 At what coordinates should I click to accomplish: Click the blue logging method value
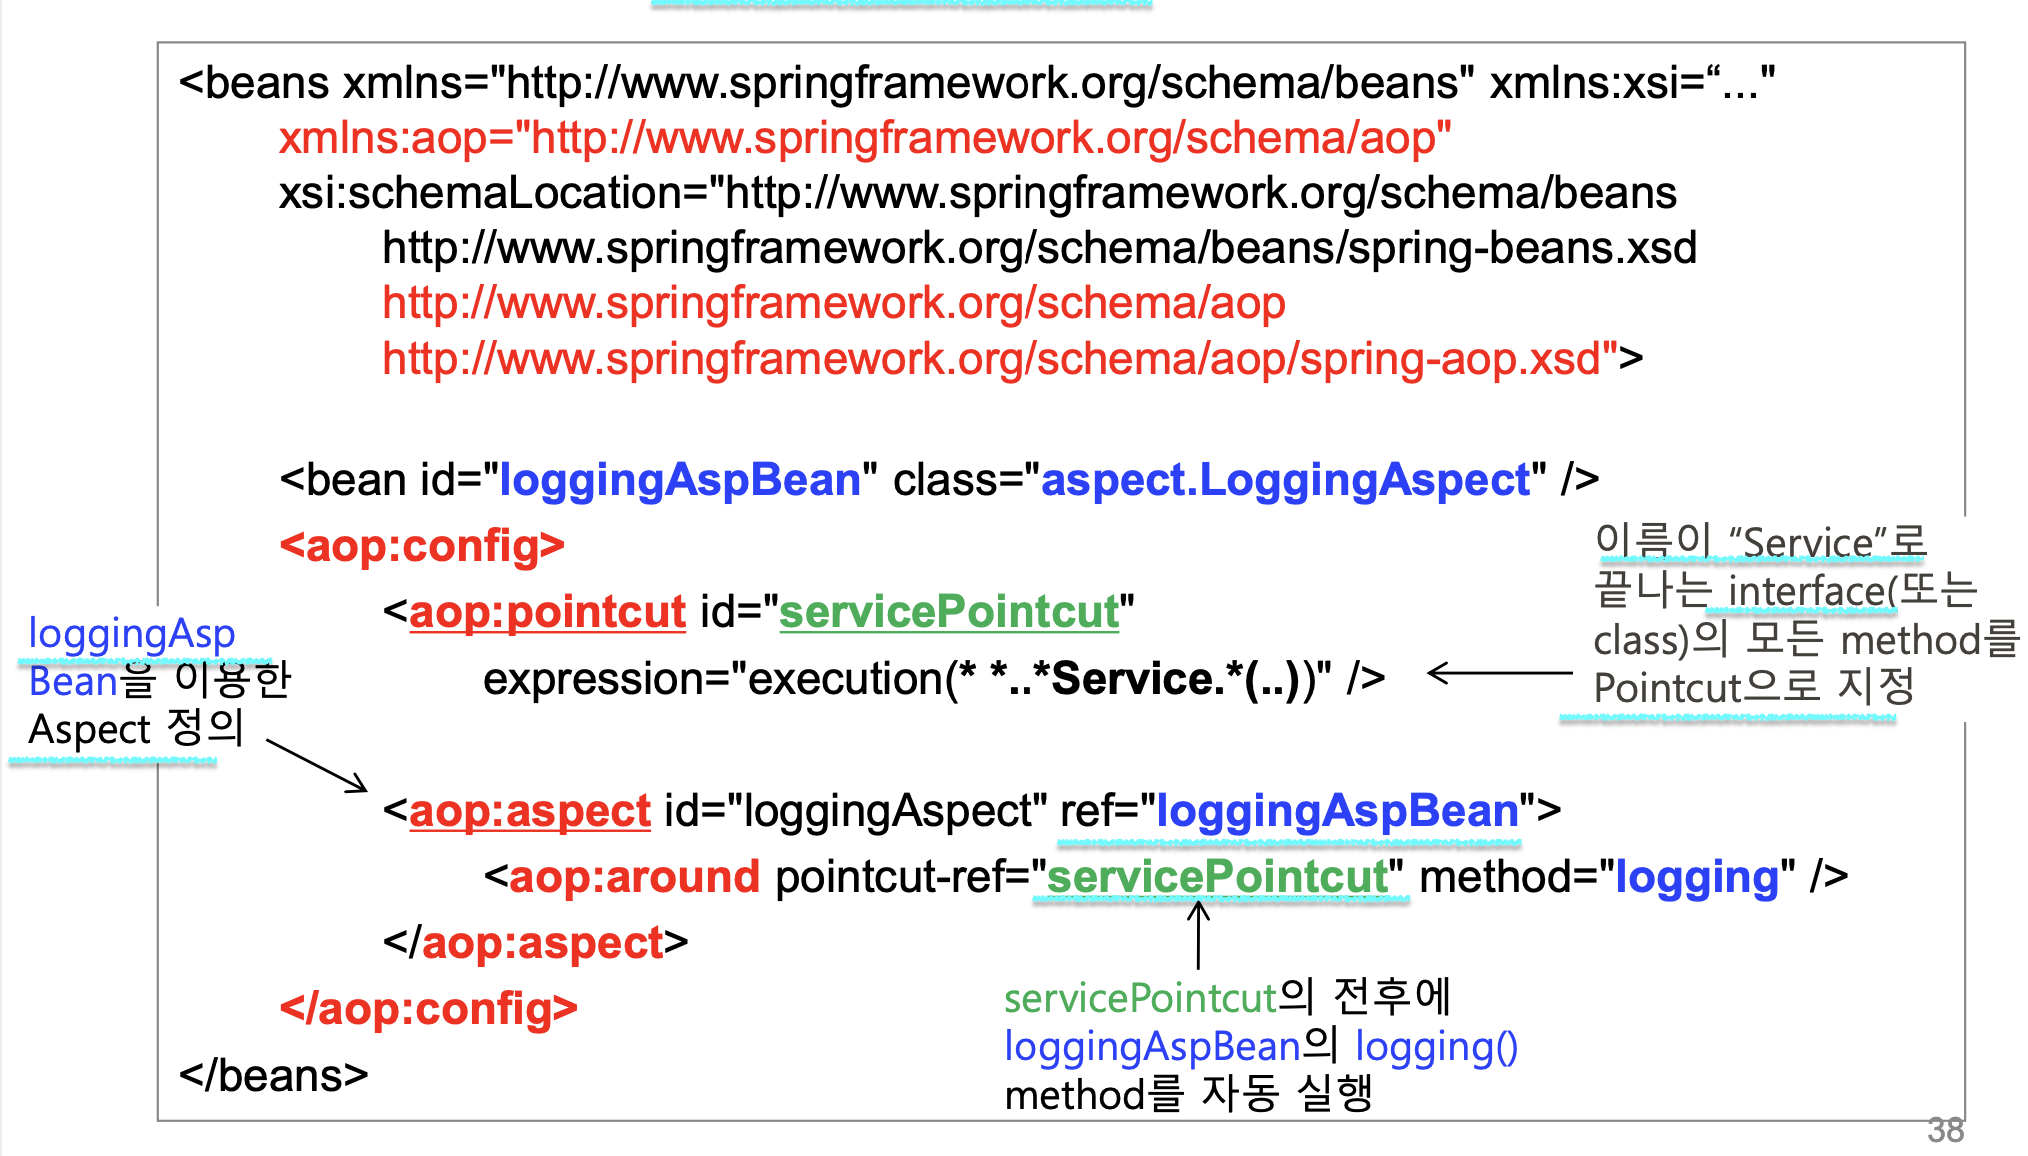pyautogui.click(x=1697, y=877)
